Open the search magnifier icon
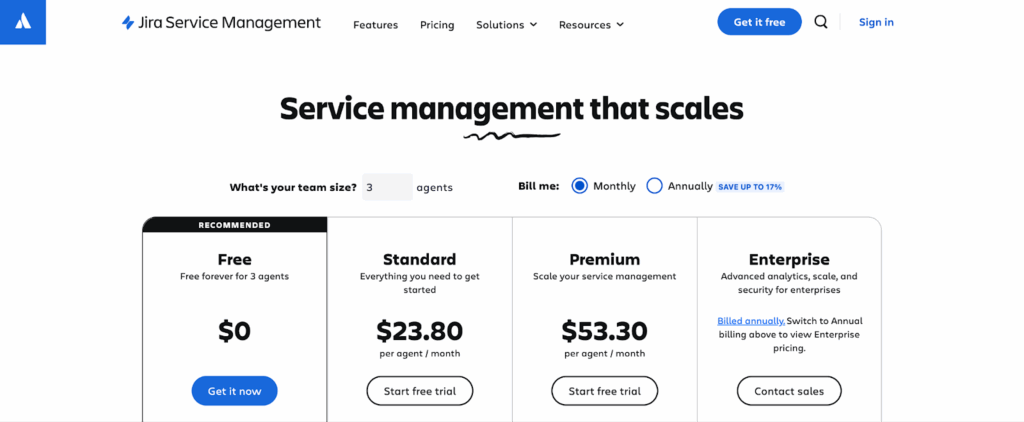Screen dimensions: 1024x422 click(x=821, y=22)
